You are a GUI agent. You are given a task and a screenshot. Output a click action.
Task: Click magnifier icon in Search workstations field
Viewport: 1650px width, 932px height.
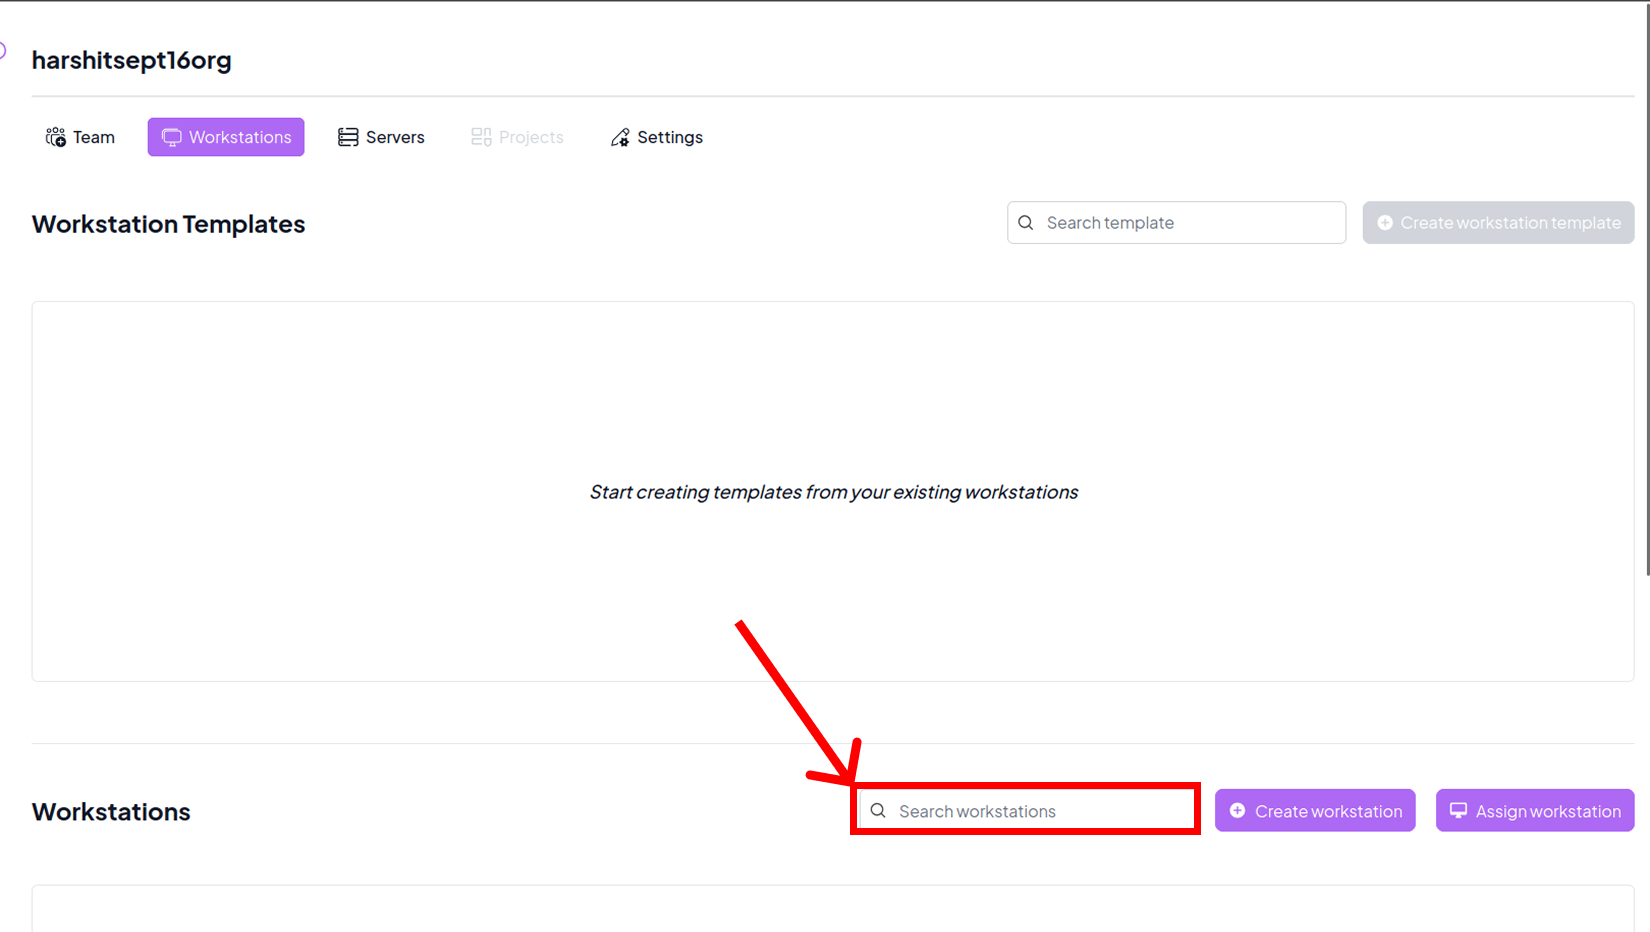[x=878, y=811]
